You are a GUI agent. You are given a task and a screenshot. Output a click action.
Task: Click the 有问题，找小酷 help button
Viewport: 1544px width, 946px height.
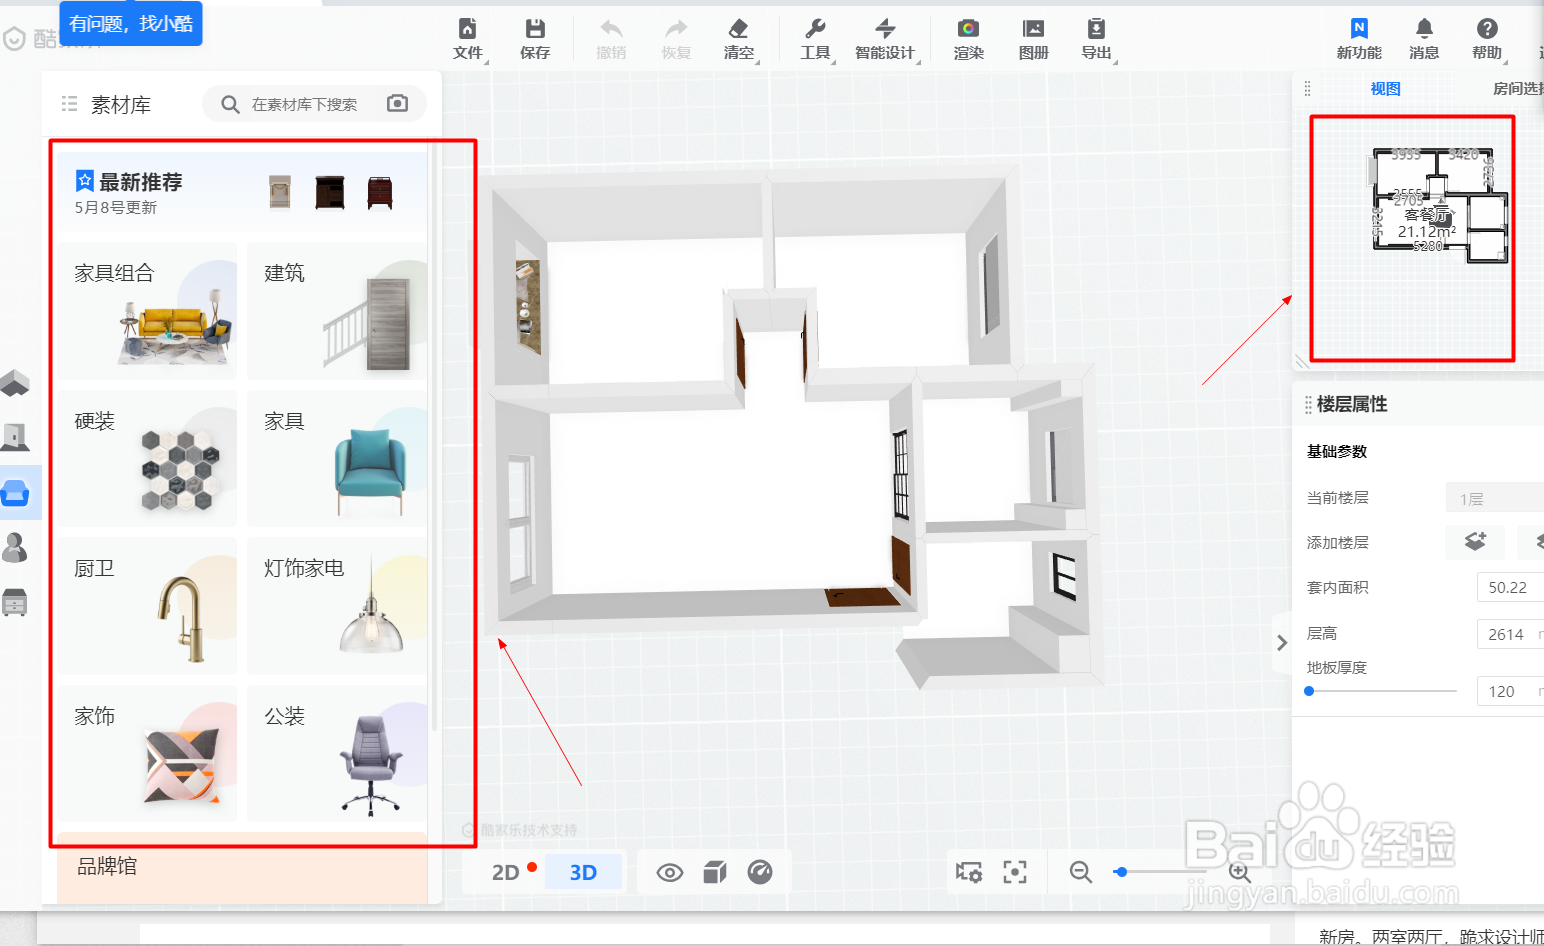(x=131, y=23)
